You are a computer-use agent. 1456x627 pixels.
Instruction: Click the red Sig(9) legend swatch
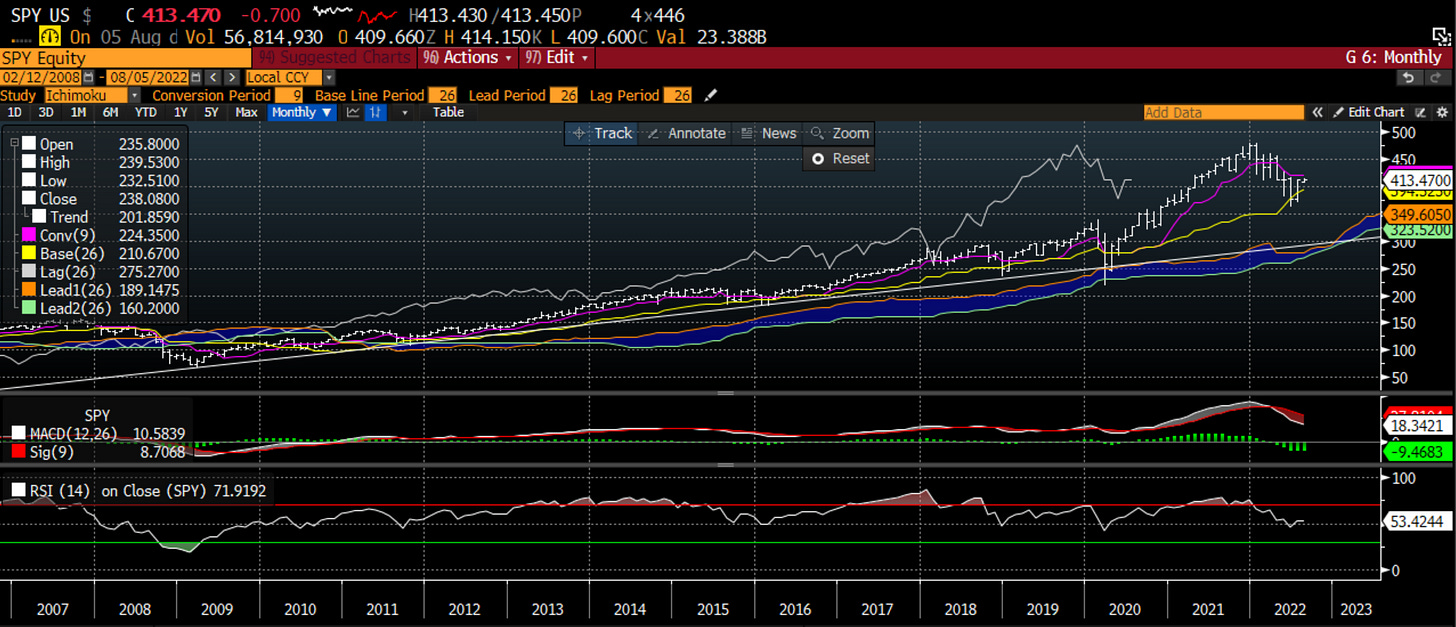[x=20, y=452]
